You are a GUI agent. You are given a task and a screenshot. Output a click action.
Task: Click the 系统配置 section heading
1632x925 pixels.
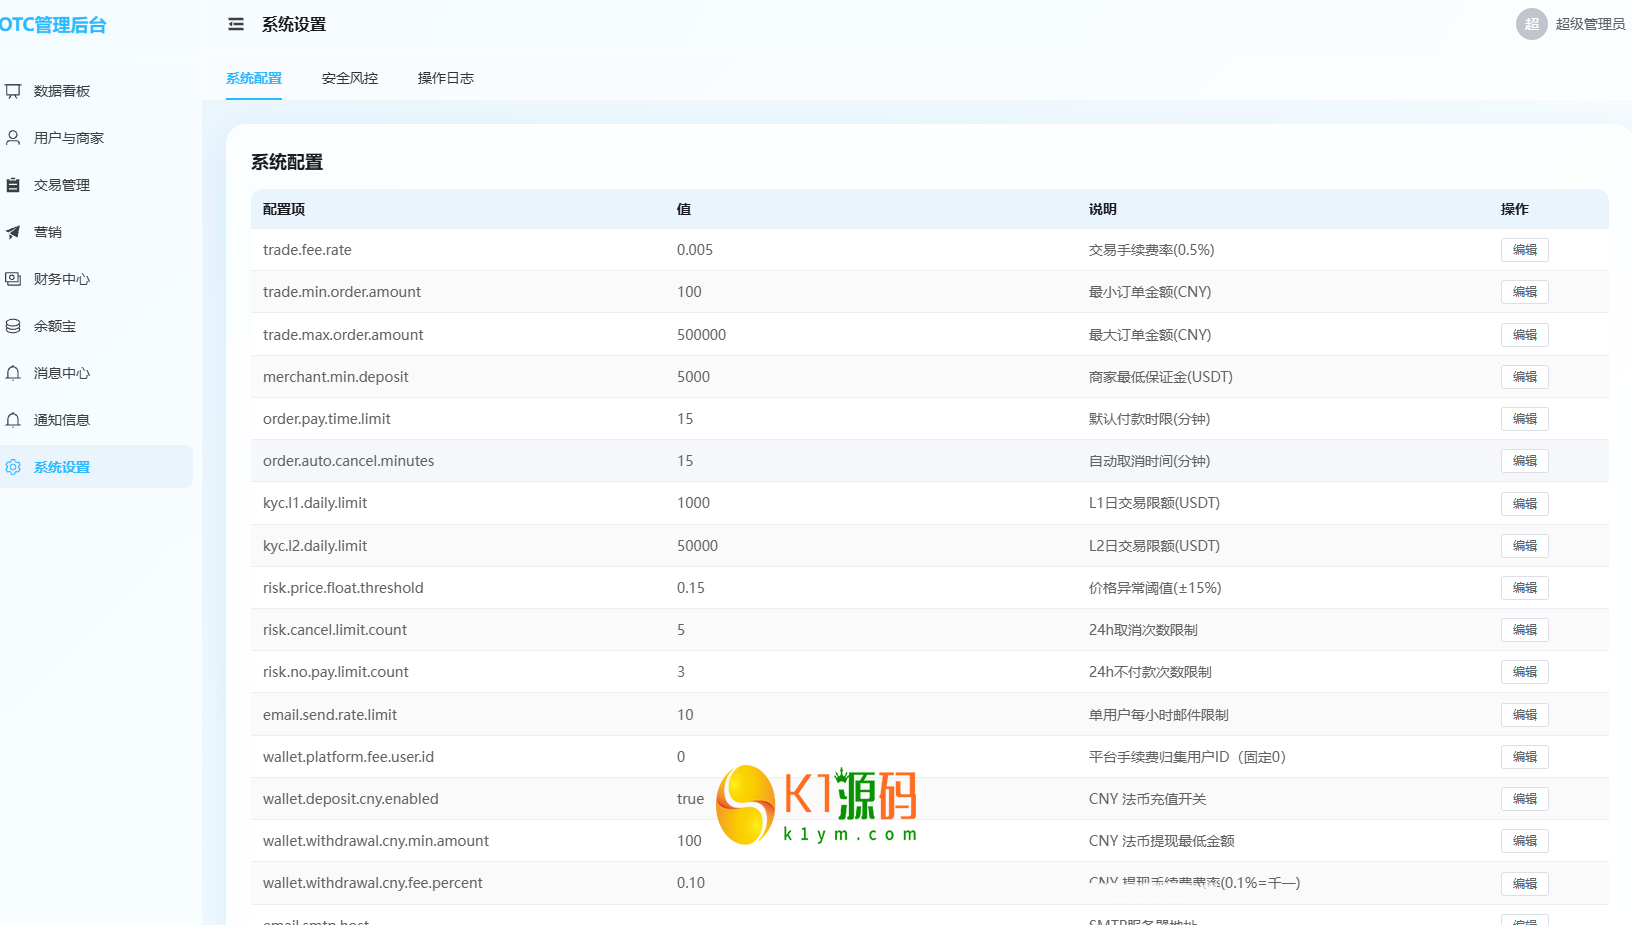click(287, 162)
